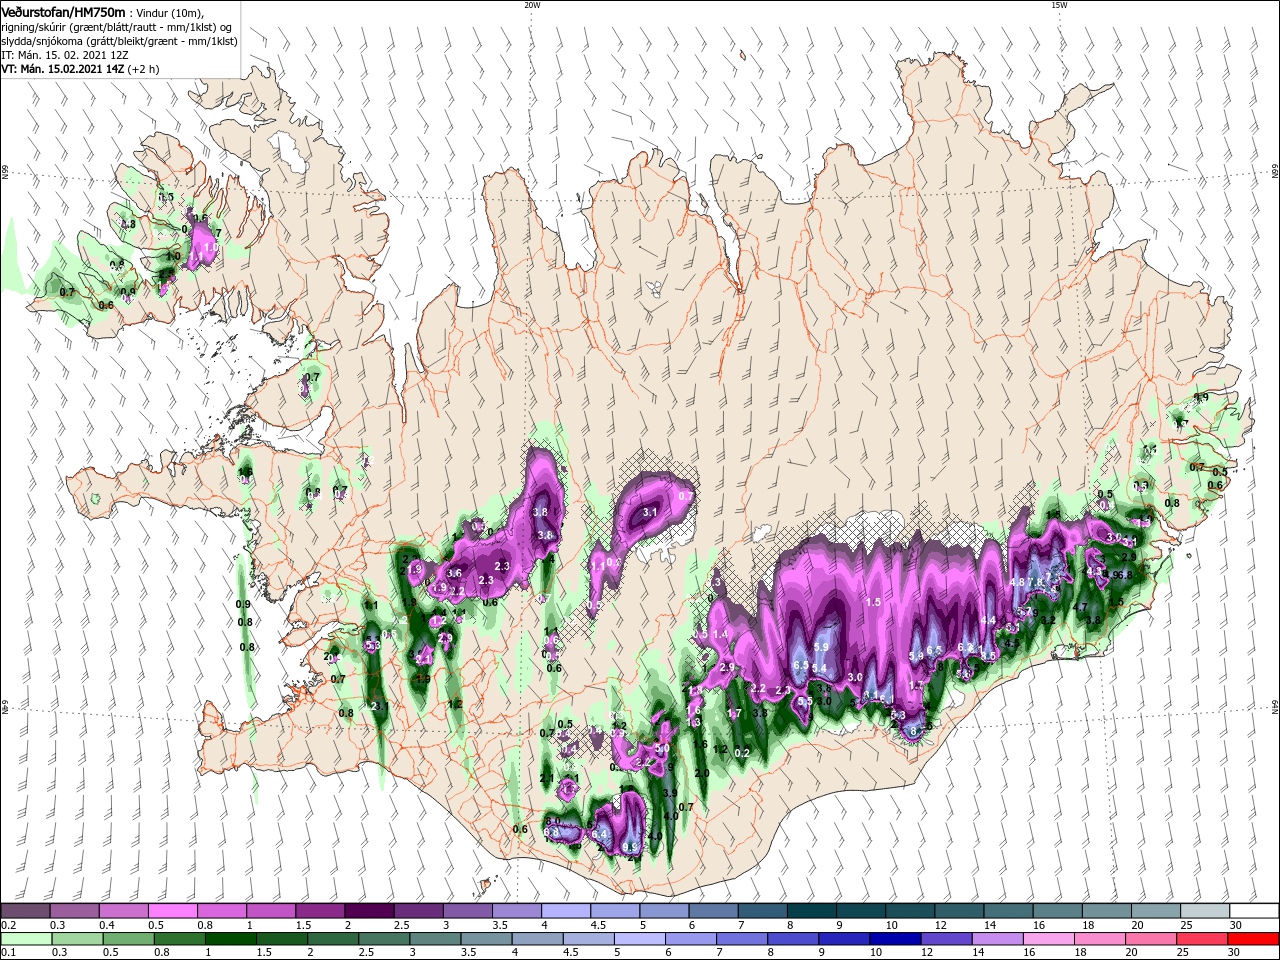The image size is (1280, 960).
Task: Click the 3 swatch in the upper legend row
Action: coord(467,910)
